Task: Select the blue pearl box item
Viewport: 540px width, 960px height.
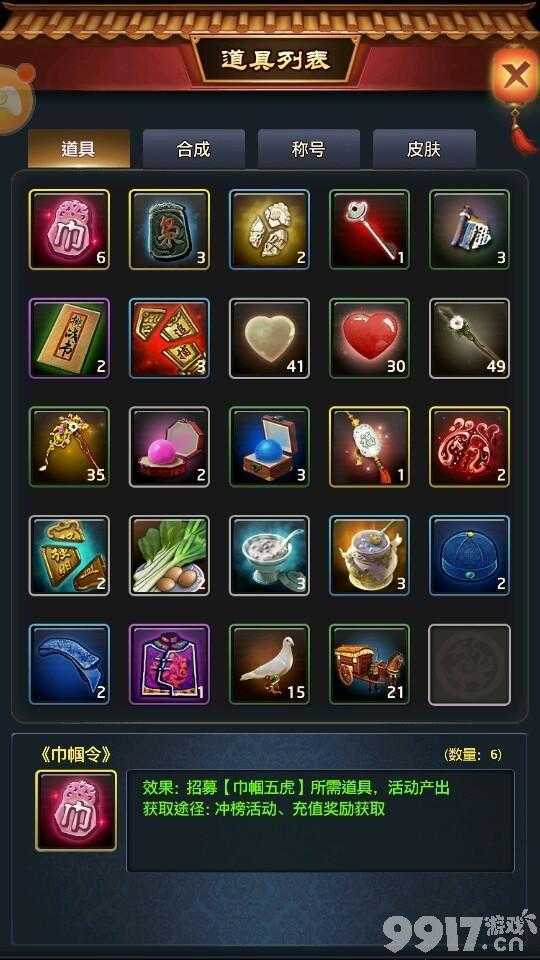Action: [x=269, y=447]
